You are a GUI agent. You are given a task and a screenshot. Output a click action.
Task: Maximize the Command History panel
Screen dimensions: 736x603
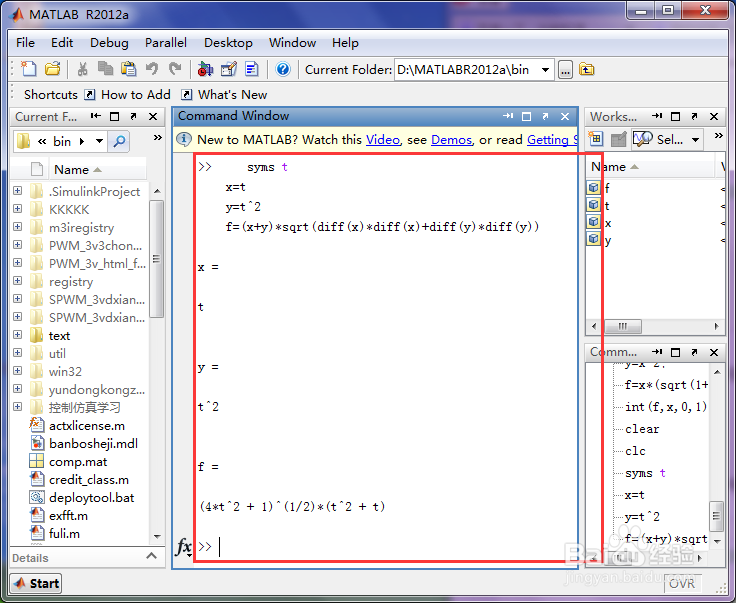tap(675, 352)
